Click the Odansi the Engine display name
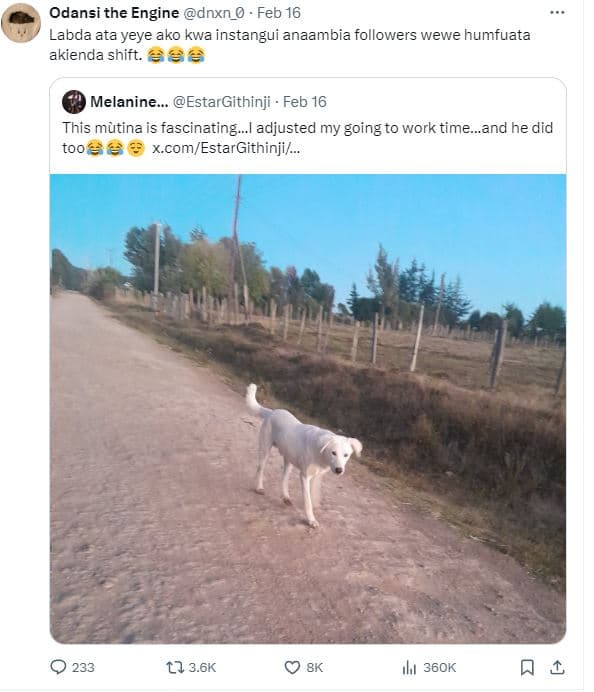The height and width of the screenshot is (692, 594). point(114,13)
